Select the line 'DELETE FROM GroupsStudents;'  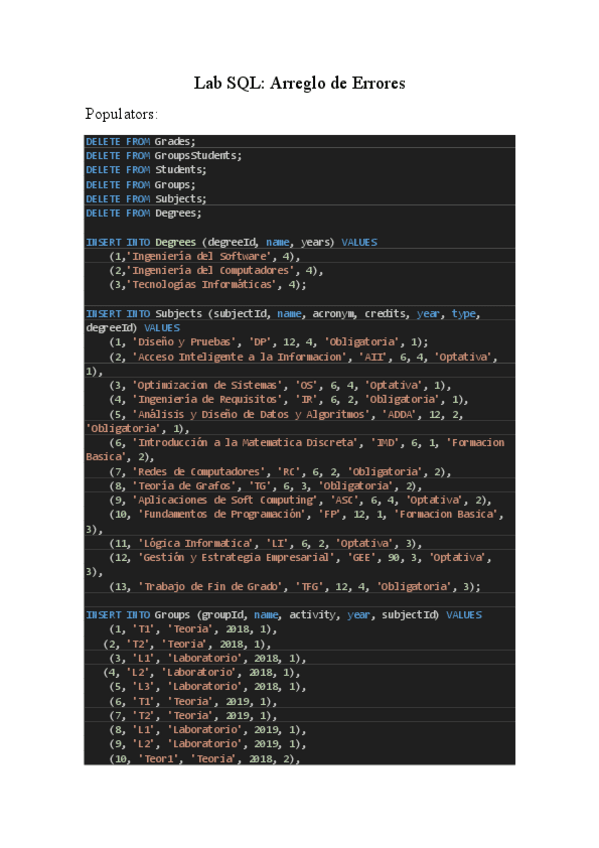[x=164, y=156]
